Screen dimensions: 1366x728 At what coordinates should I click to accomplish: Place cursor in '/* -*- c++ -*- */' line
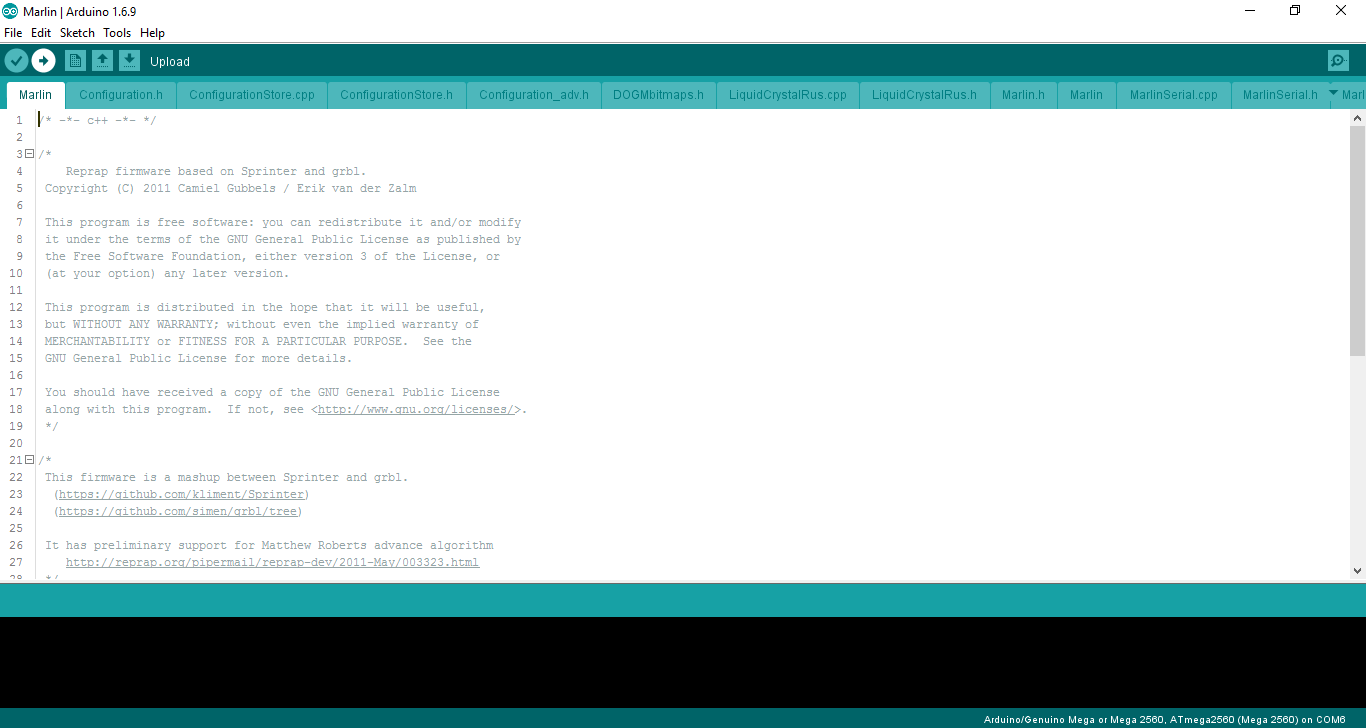tap(97, 120)
